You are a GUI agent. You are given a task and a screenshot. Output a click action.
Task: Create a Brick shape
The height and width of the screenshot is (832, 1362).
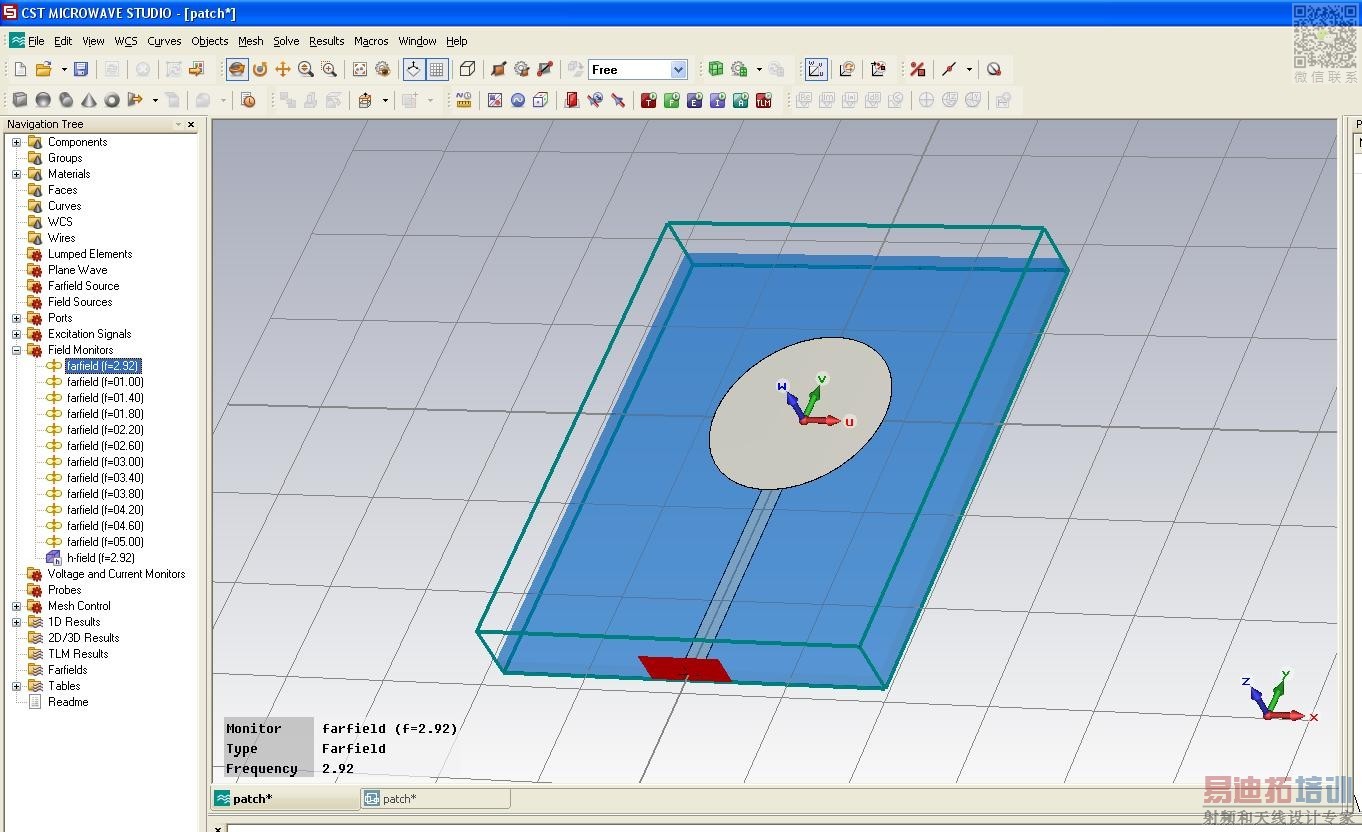20,100
